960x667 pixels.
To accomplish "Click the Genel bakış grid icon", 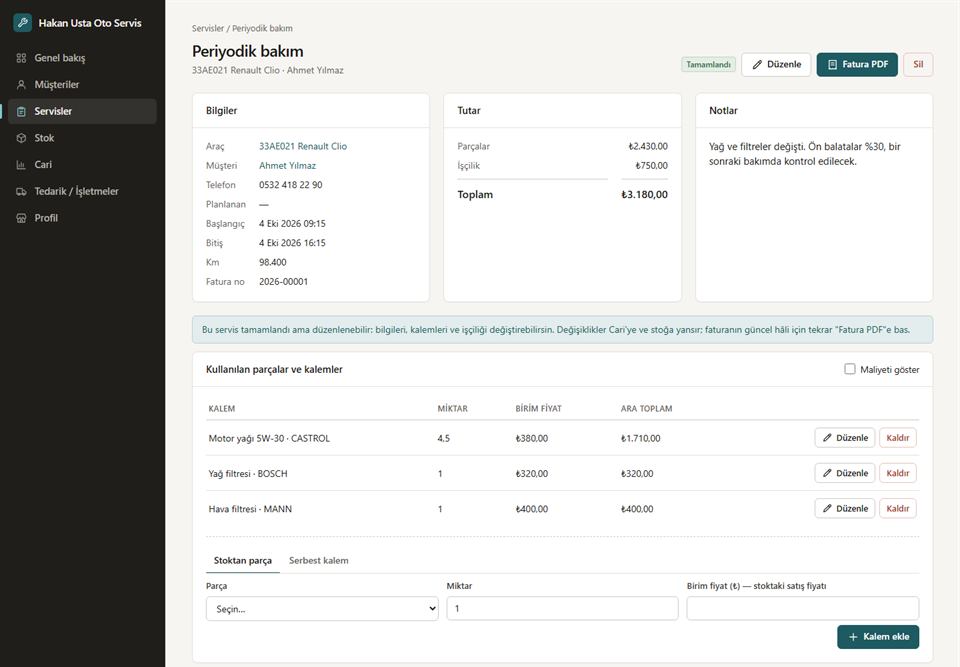I will pos(21,58).
